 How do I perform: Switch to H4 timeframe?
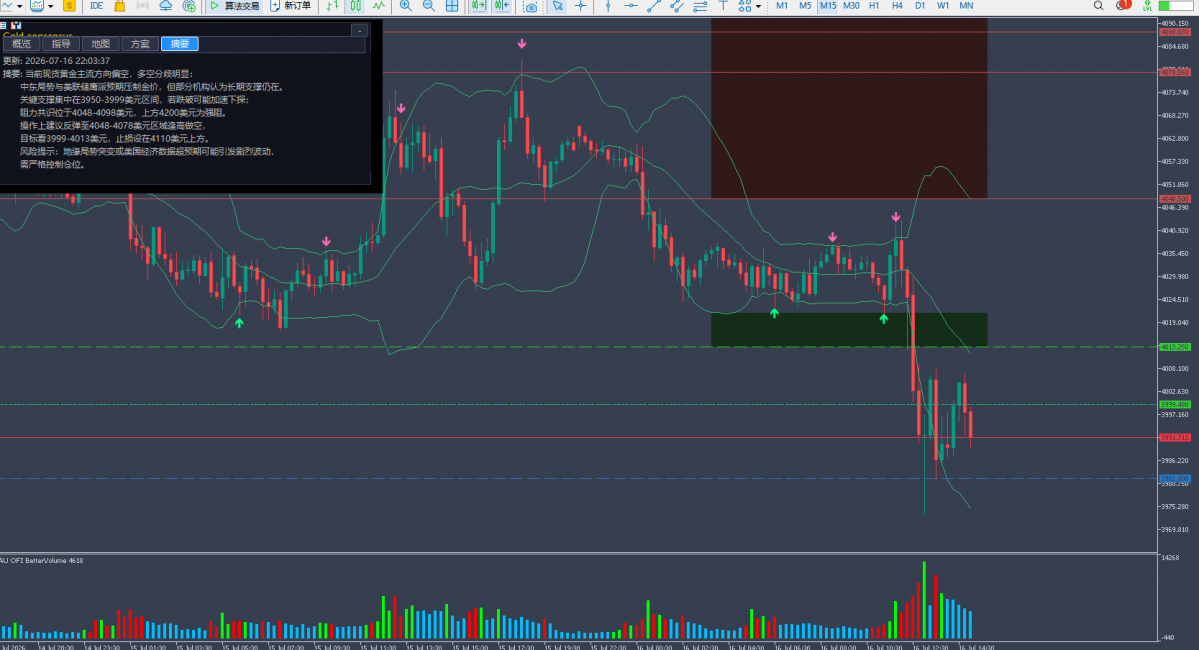click(x=897, y=5)
